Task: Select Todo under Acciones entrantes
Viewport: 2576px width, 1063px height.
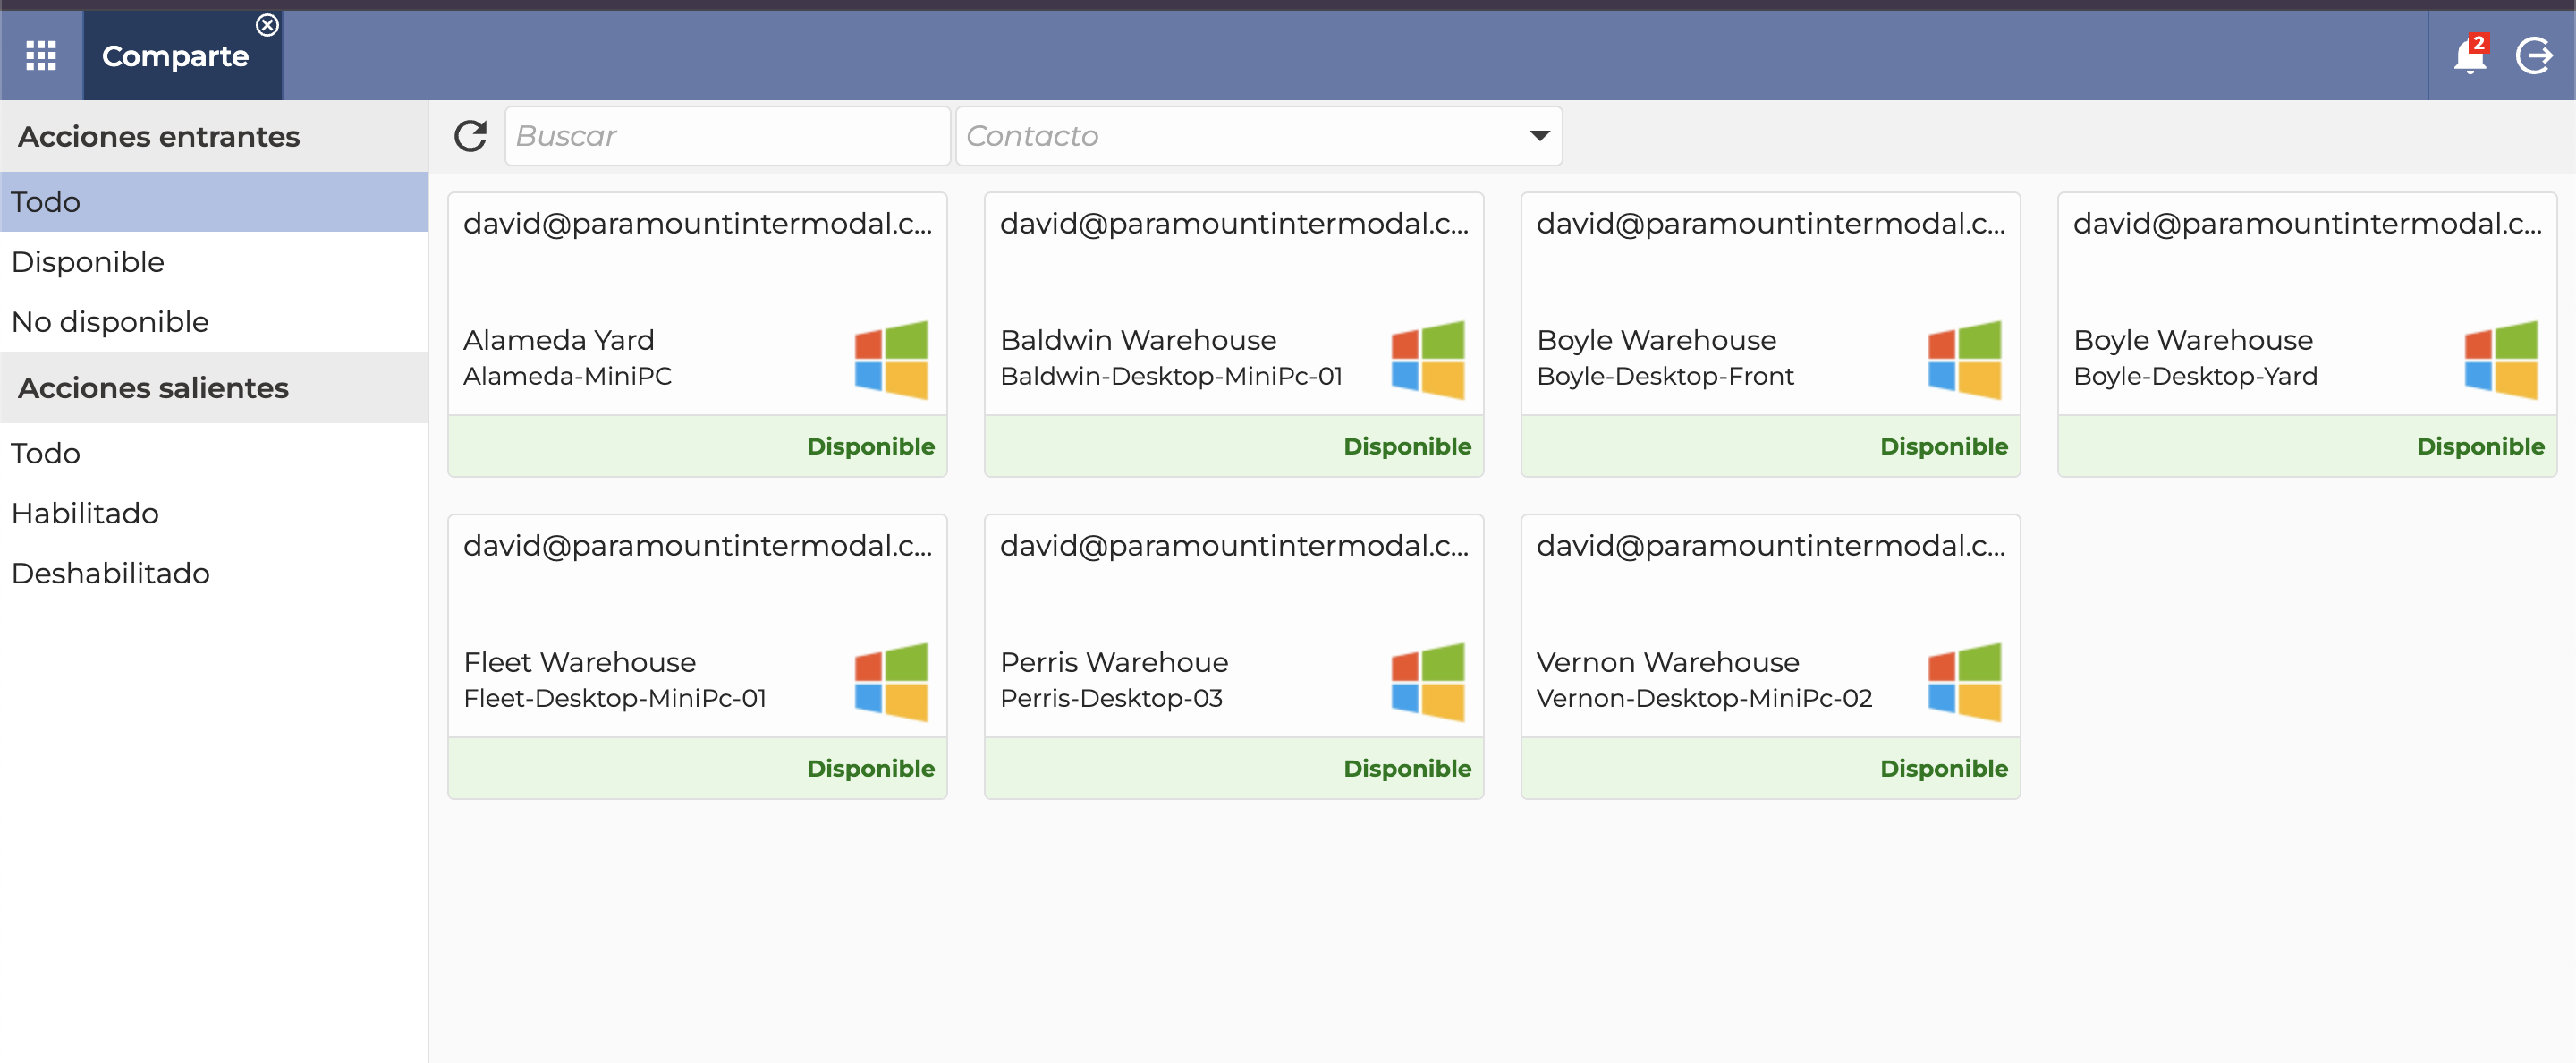Action: pos(214,202)
